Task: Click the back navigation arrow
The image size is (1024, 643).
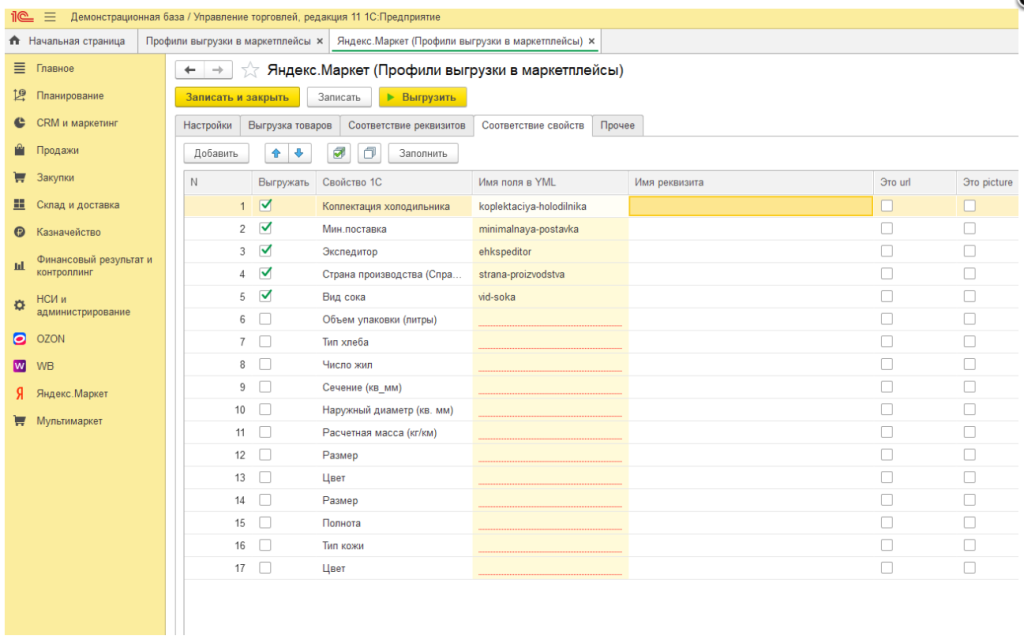Action: (190, 70)
